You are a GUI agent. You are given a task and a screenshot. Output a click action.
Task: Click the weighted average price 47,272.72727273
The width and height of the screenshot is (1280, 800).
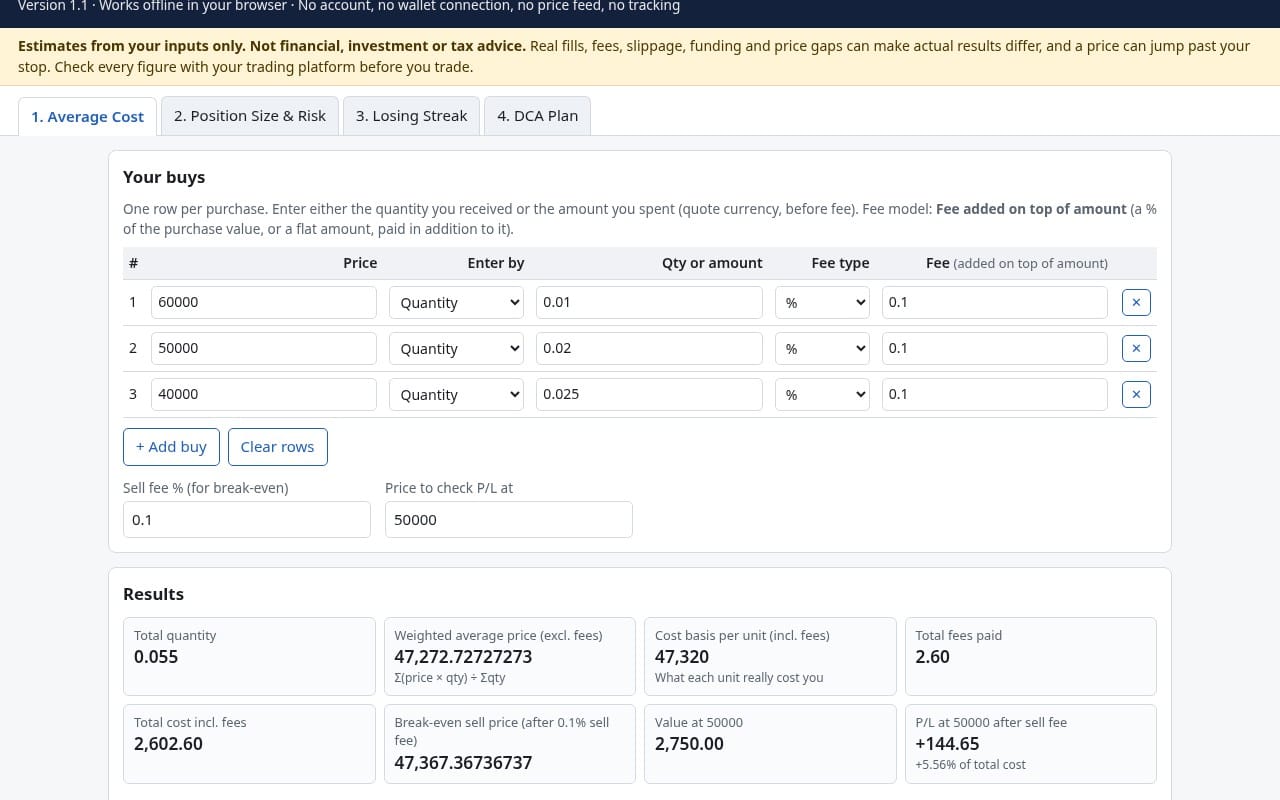tap(463, 657)
